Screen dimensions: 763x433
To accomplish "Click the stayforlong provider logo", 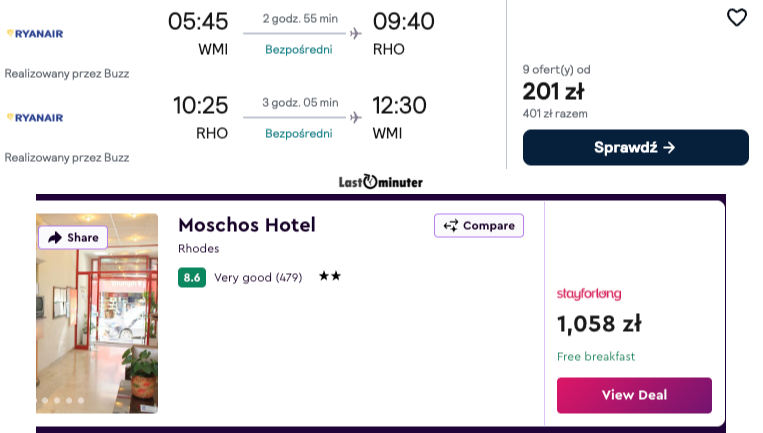I will pos(589,294).
